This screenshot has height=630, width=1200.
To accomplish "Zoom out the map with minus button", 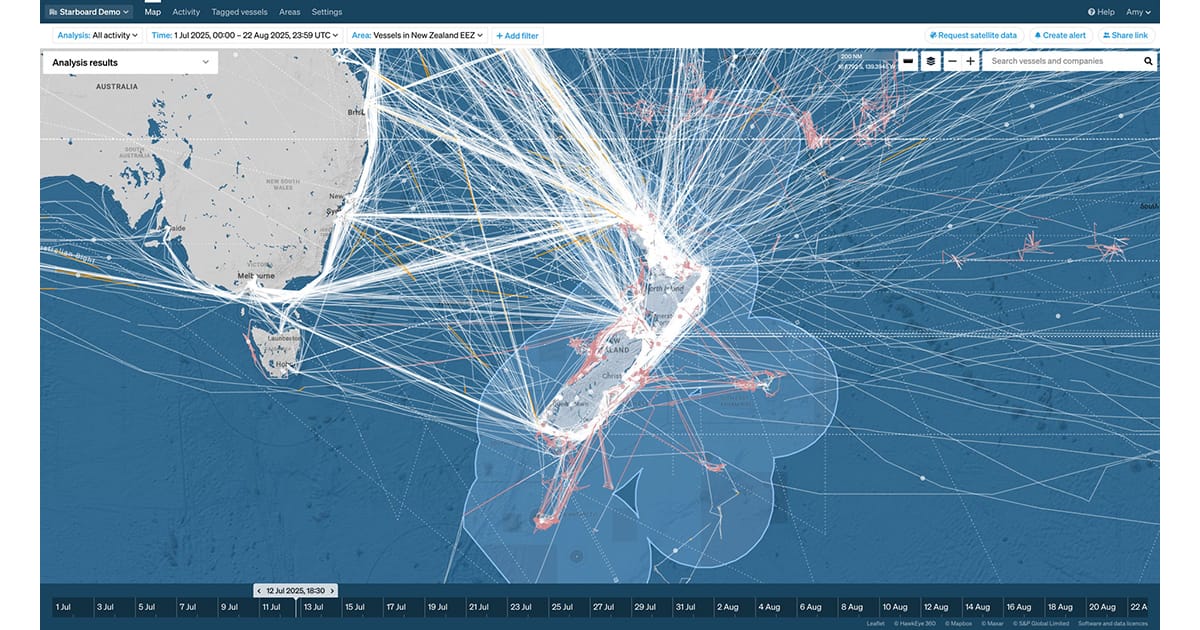I will click(x=952, y=61).
